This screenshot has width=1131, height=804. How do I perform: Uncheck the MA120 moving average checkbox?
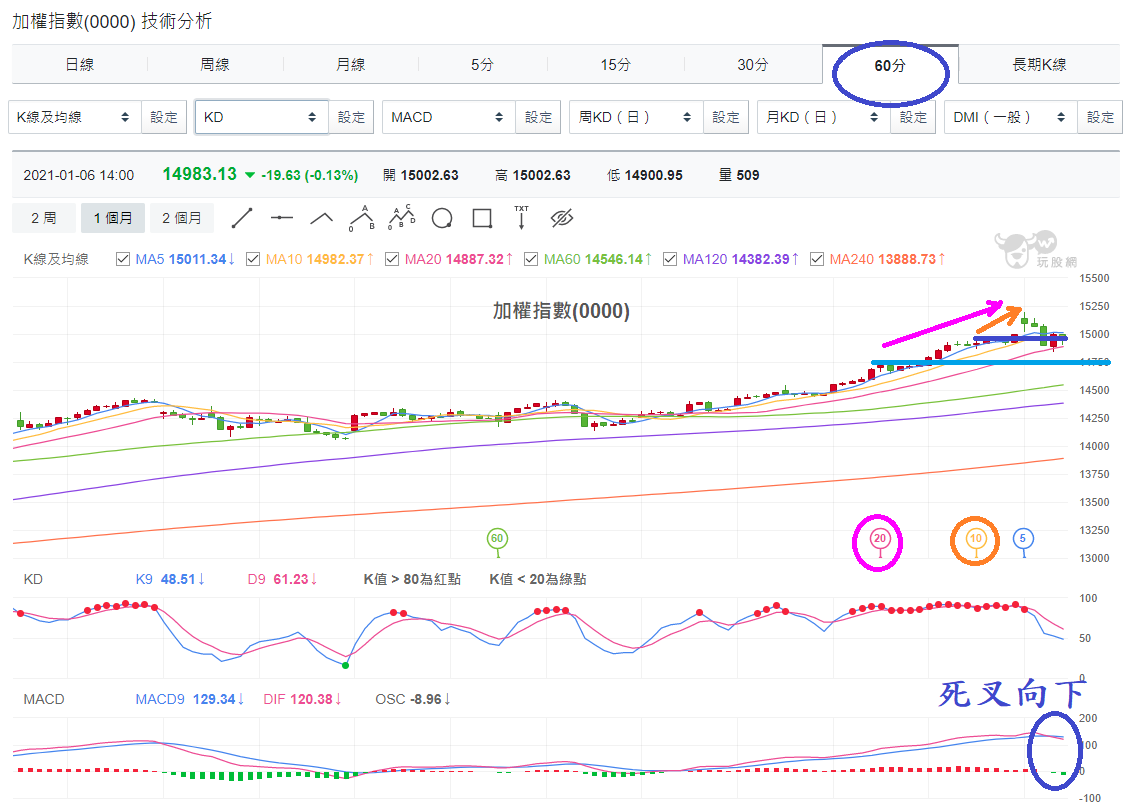pos(670,259)
